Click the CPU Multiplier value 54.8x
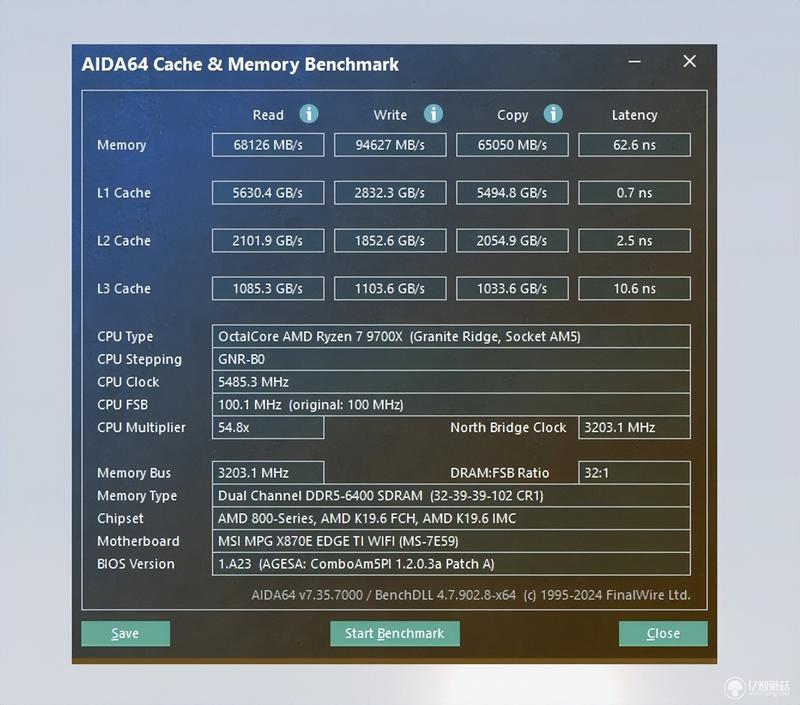The image size is (800, 705). (x=268, y=427)
